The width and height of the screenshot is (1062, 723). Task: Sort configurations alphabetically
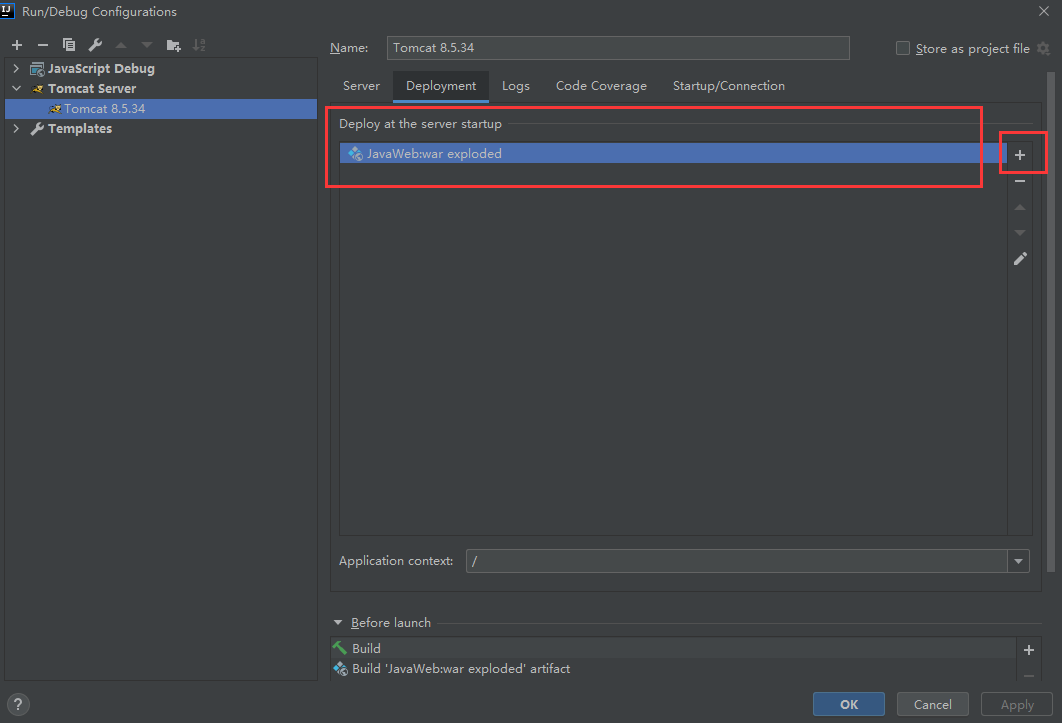coord(199,45)
